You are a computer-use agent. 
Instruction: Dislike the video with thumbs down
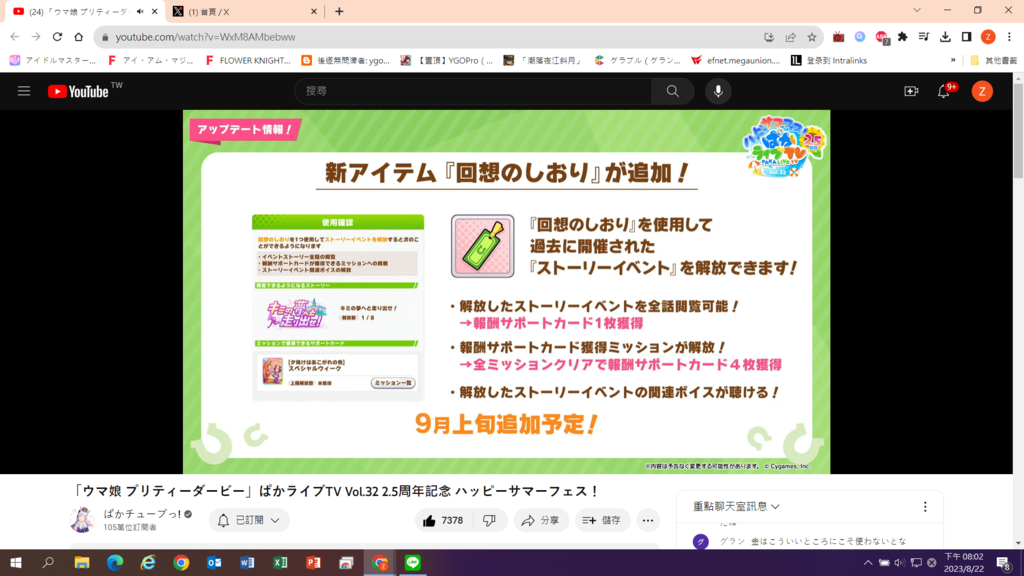489,520
